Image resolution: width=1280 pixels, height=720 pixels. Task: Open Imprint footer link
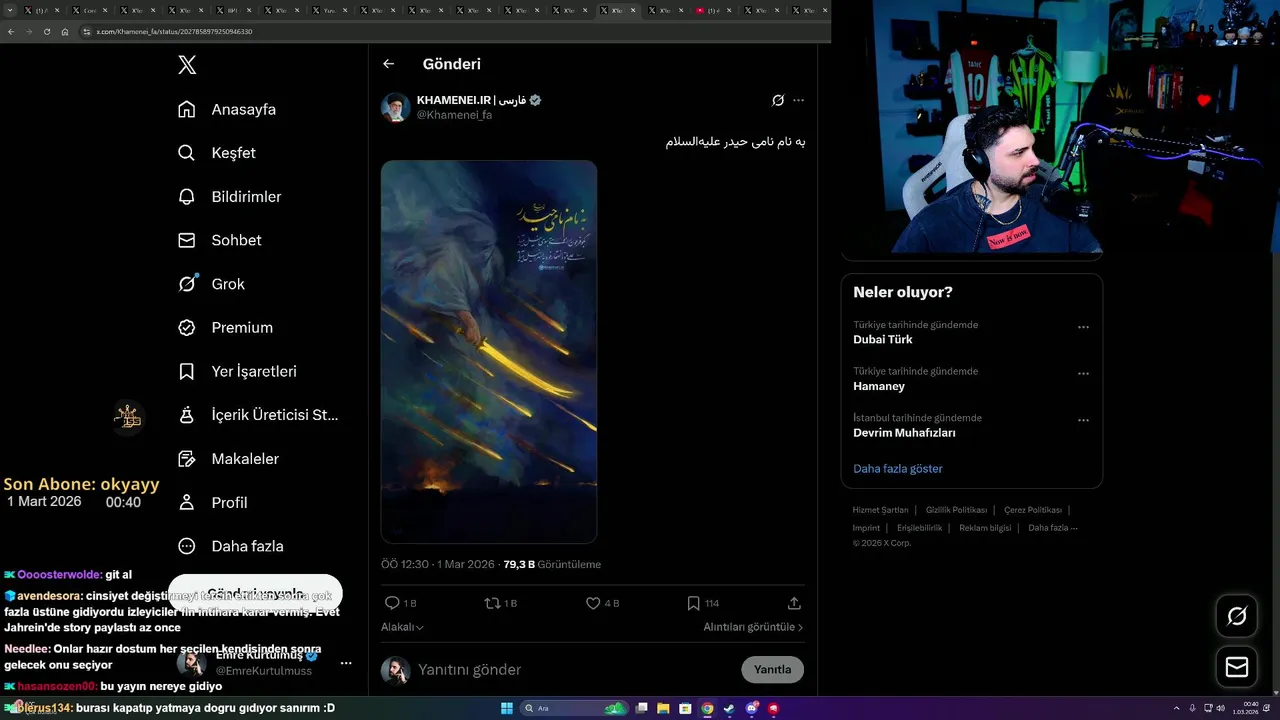pos(866,528)
